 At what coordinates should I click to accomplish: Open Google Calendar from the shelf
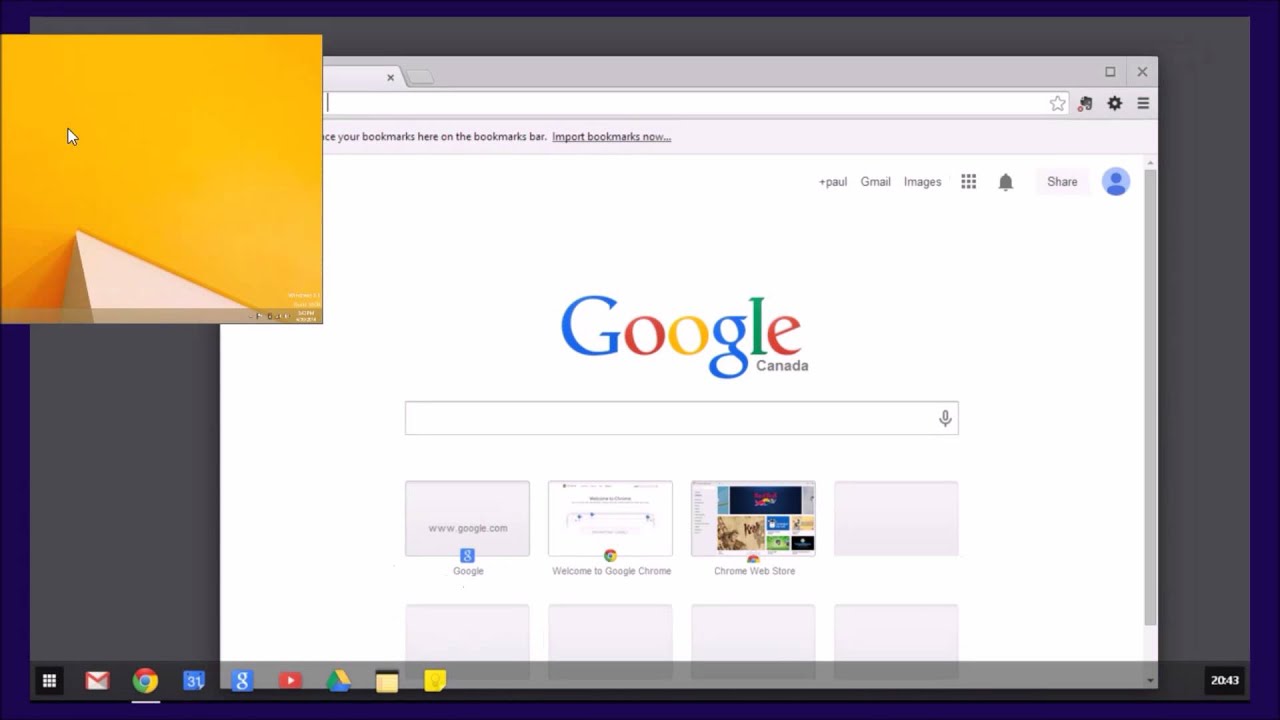pos(194,681)
